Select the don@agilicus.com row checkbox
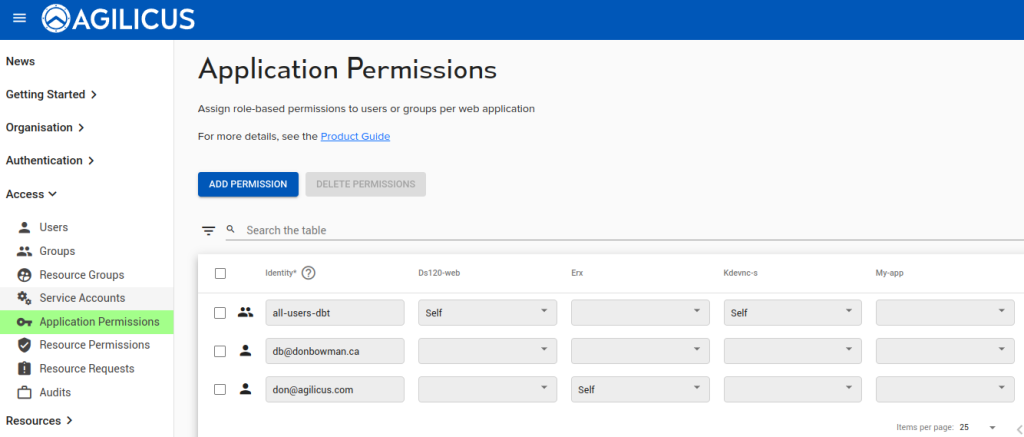Screen dimensions: 1024x437 (221, 389)
